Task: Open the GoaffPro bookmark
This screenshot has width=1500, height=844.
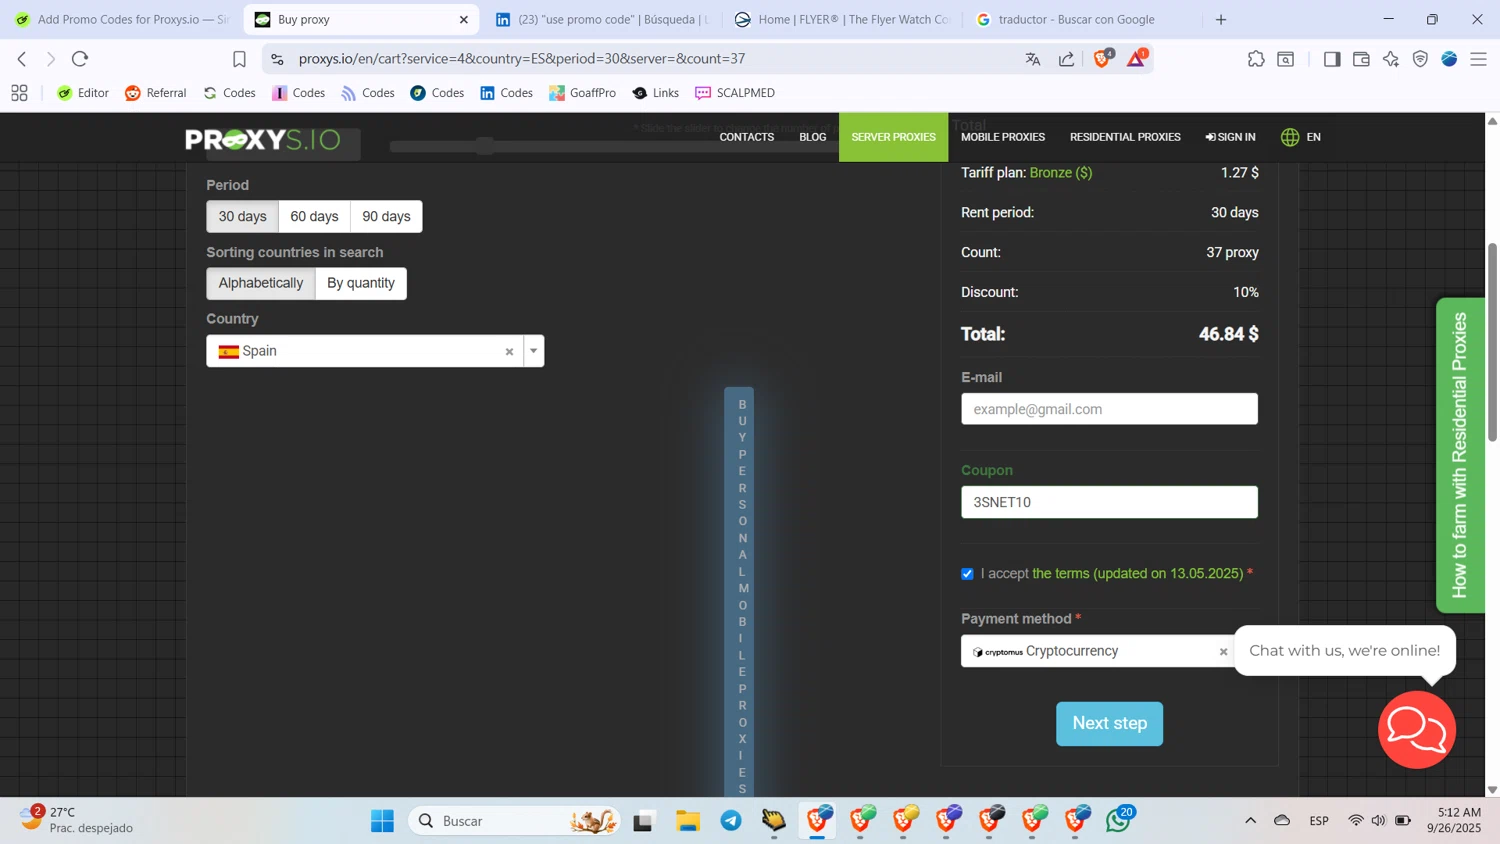Action: (583, 93)
